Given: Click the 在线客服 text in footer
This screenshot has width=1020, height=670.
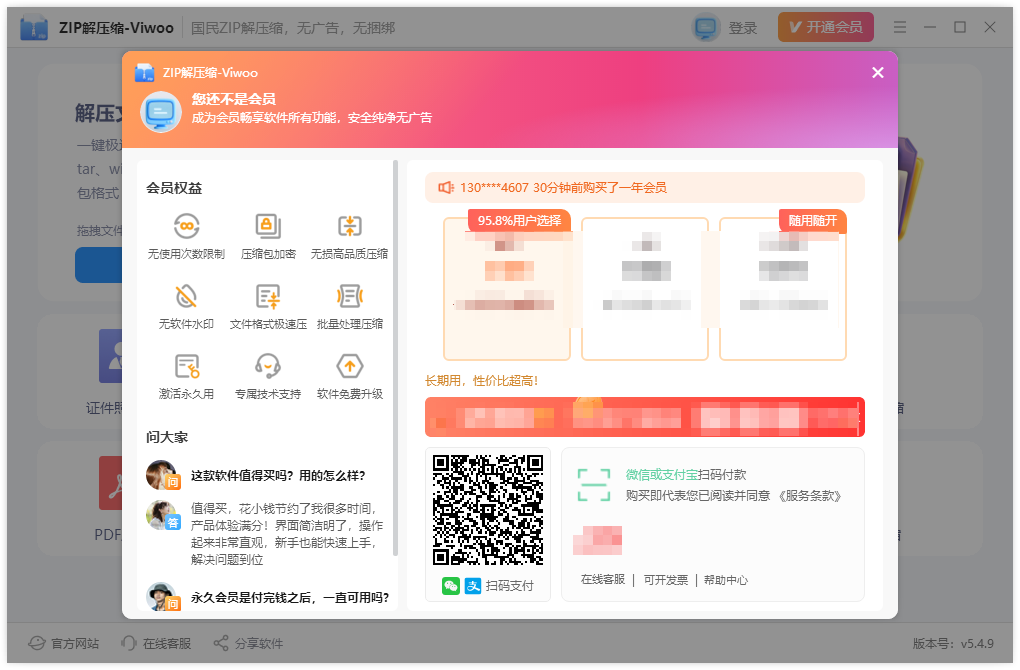Looking at the screenshot, I should pyautogui.click(x=167, y=643).
